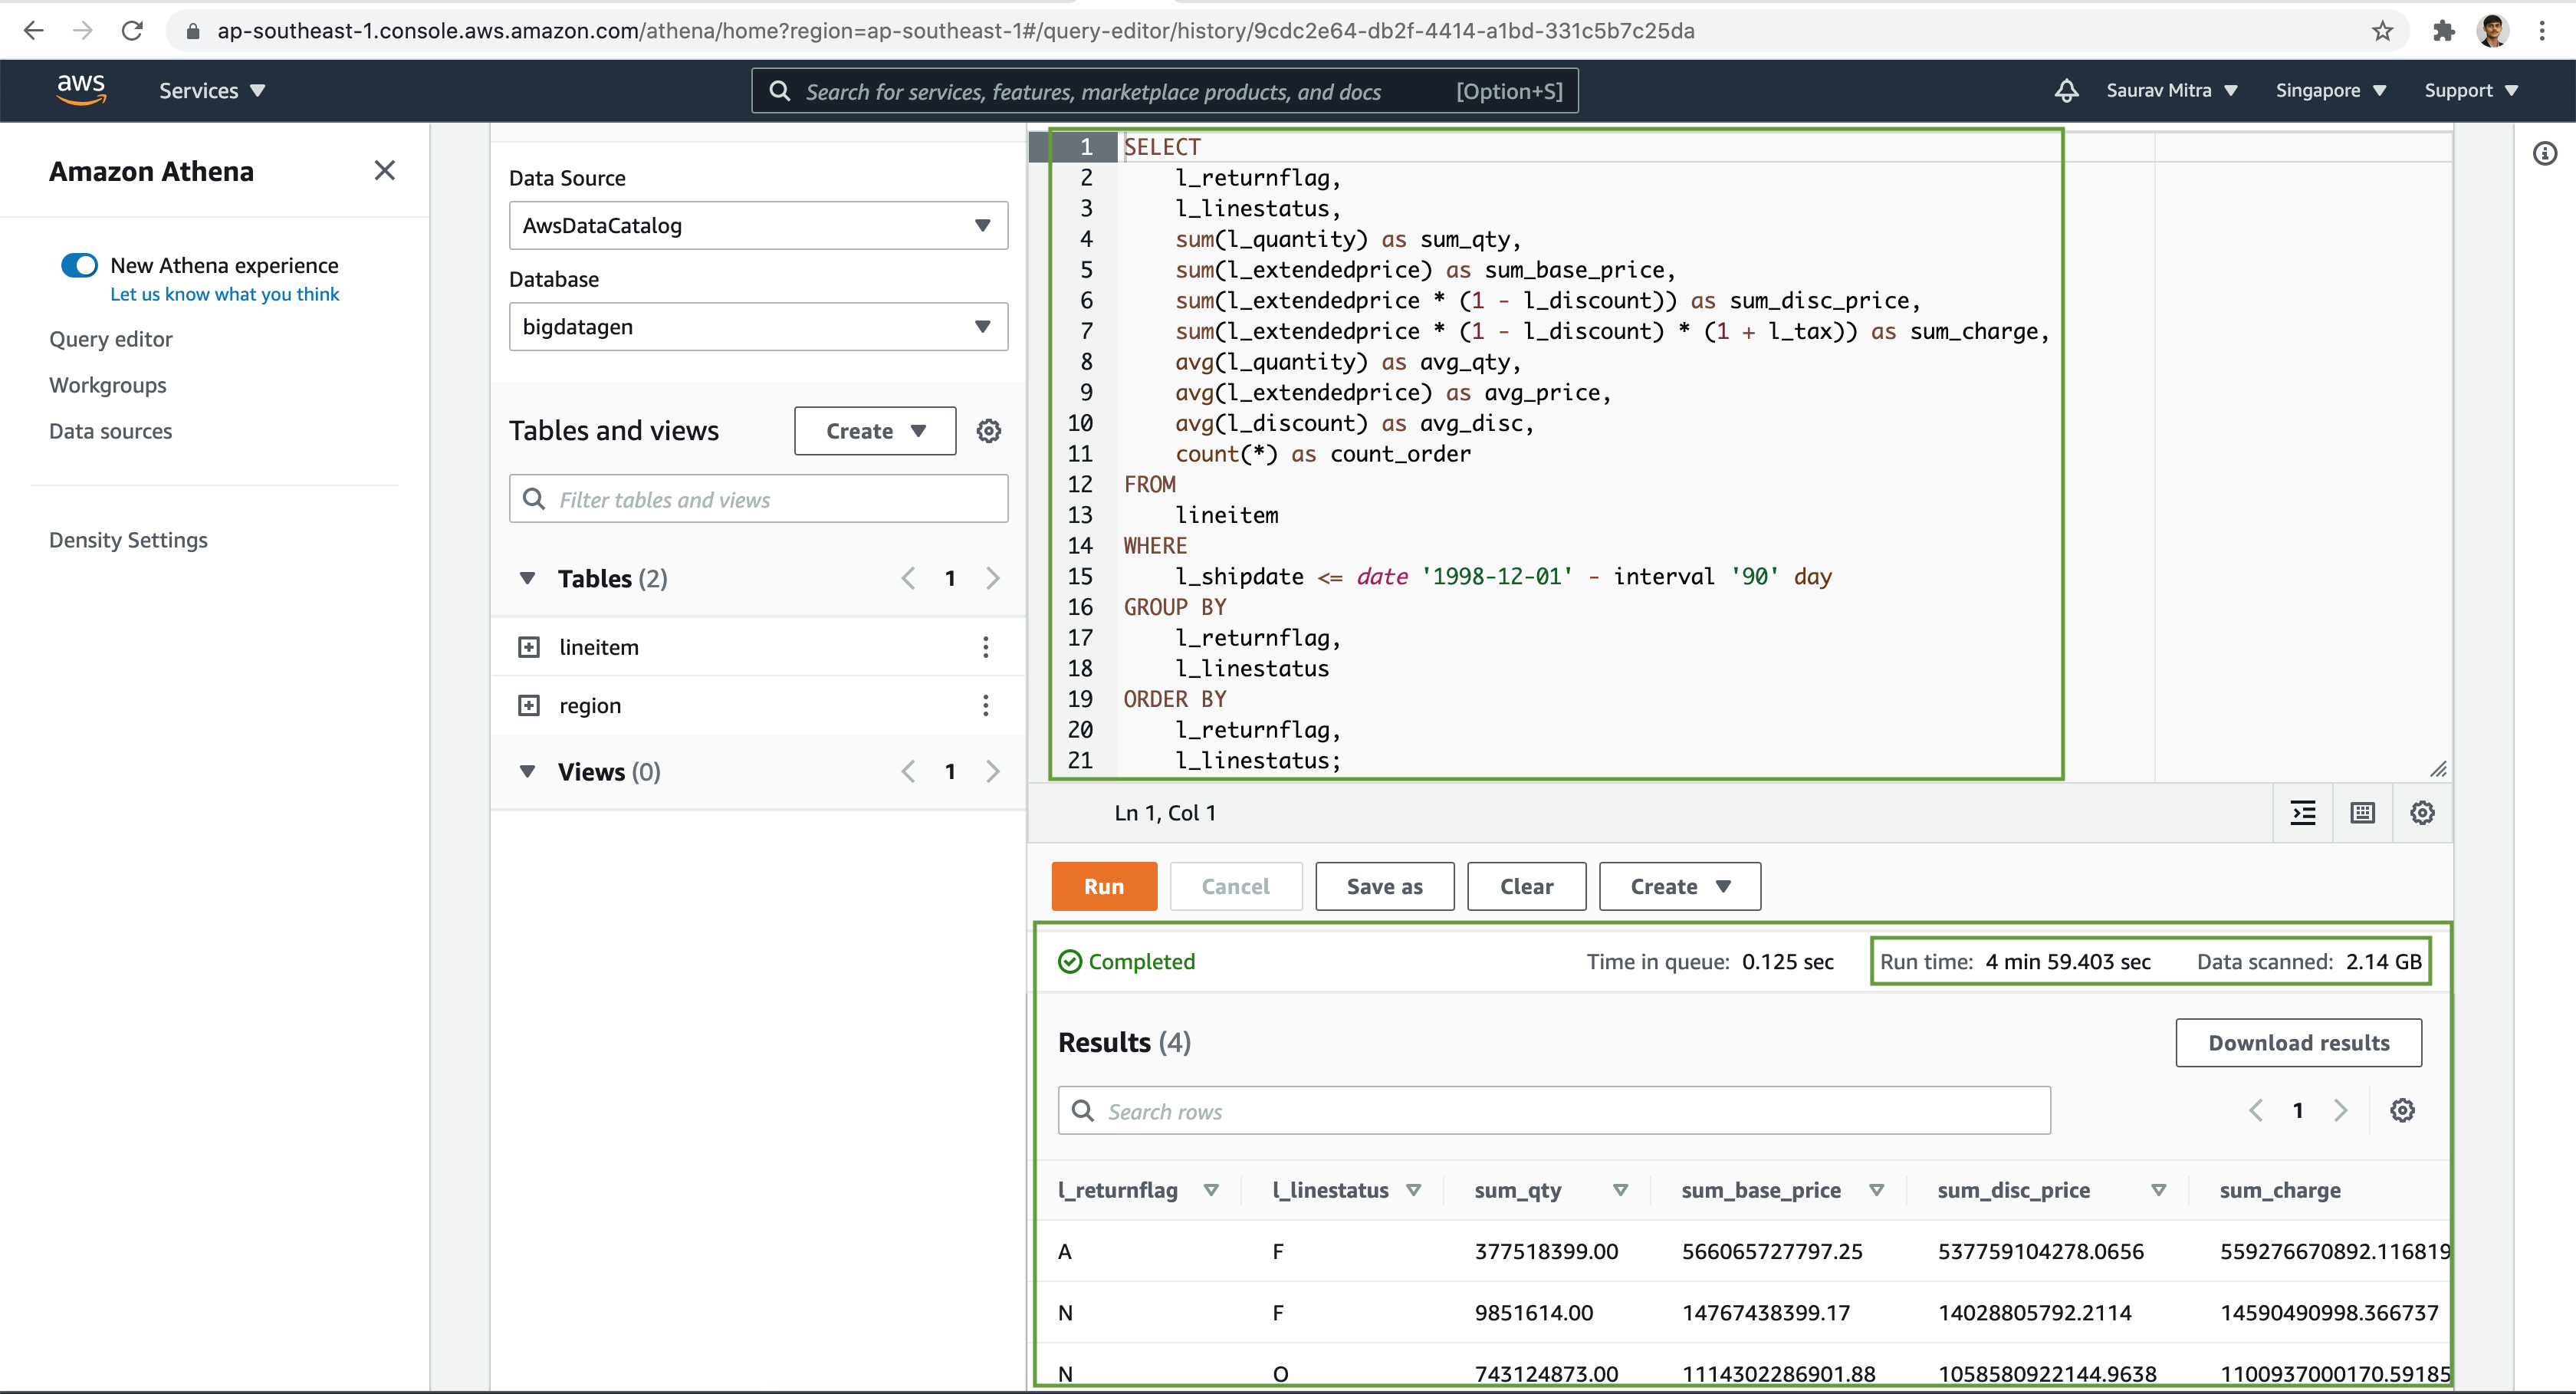Open Create dropdown next to Clear
The width and height of the screenshot is (2576, 1394).
(x=1679, y=886)
